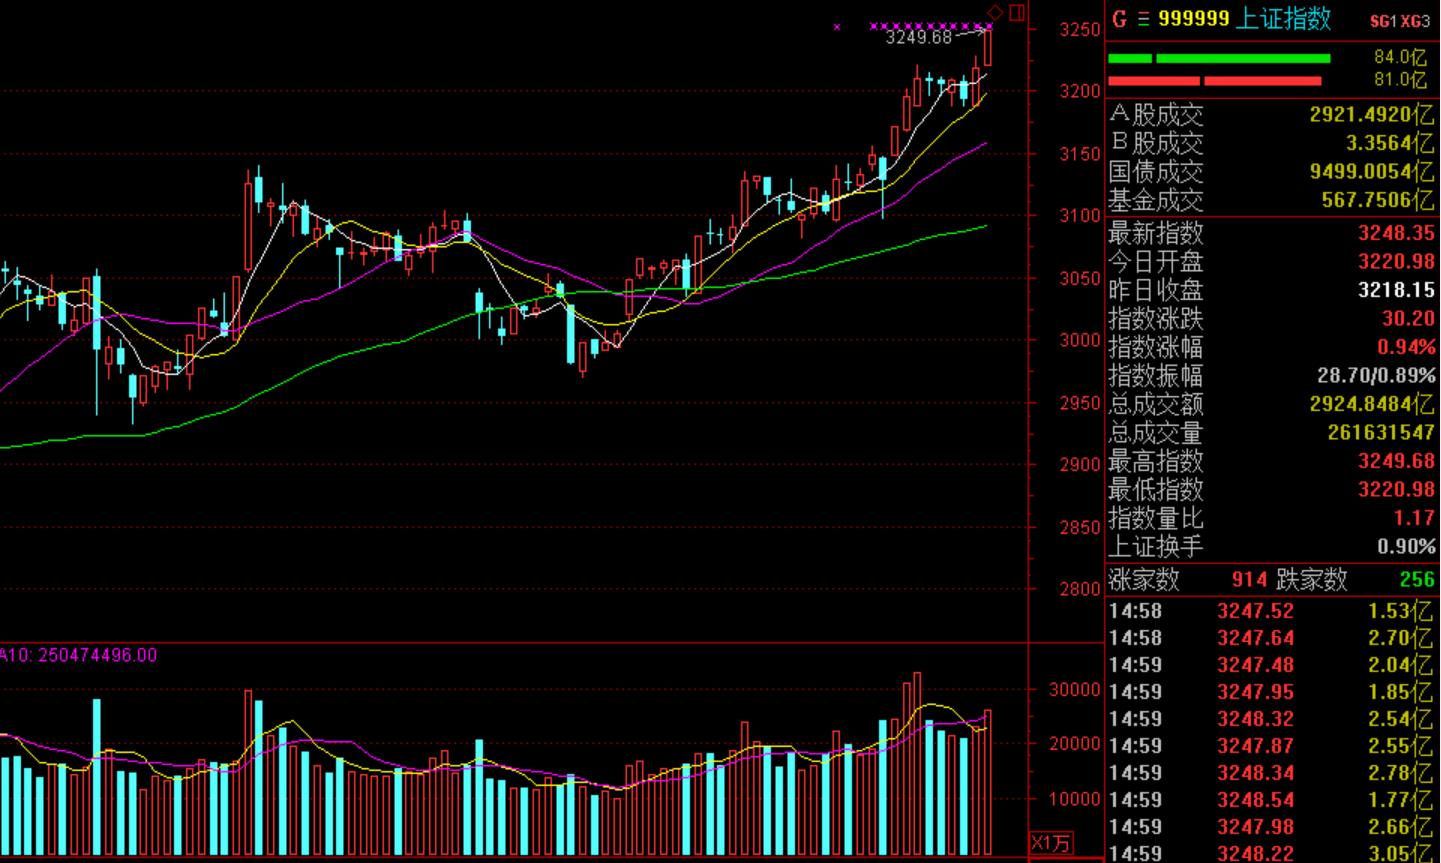This screenshot has width=1441, height=863.
Task: Click the 2800 price axis label
Action: pos(1080,589)
